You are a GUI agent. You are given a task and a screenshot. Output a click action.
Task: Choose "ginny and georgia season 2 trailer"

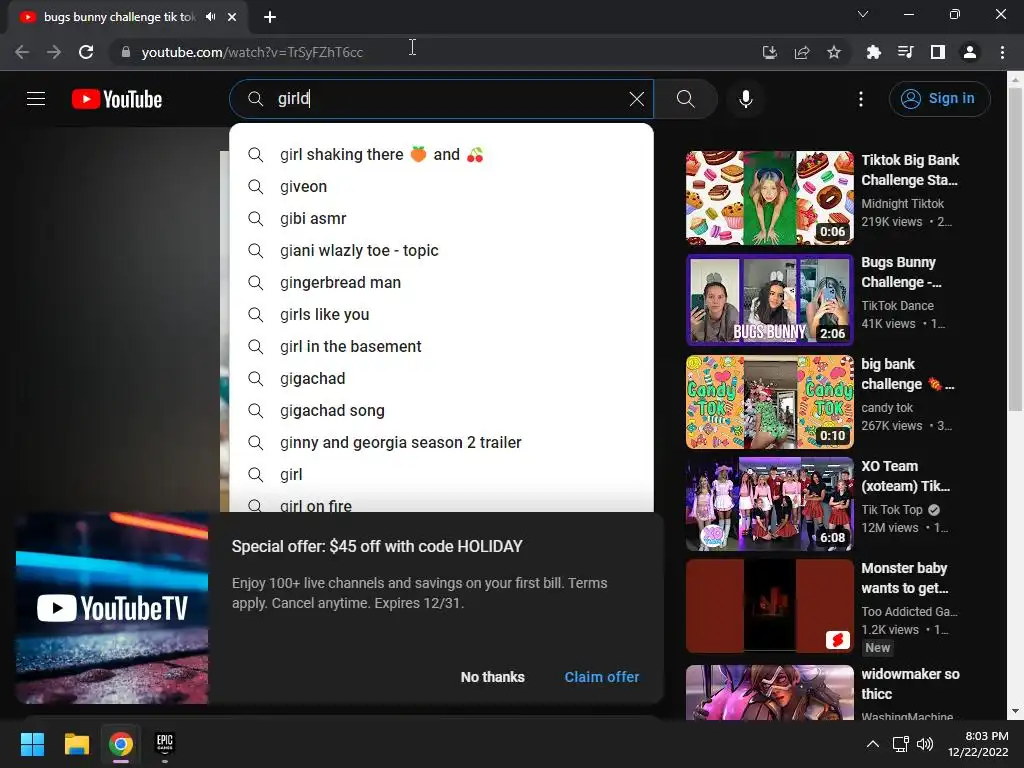point(441,443)
